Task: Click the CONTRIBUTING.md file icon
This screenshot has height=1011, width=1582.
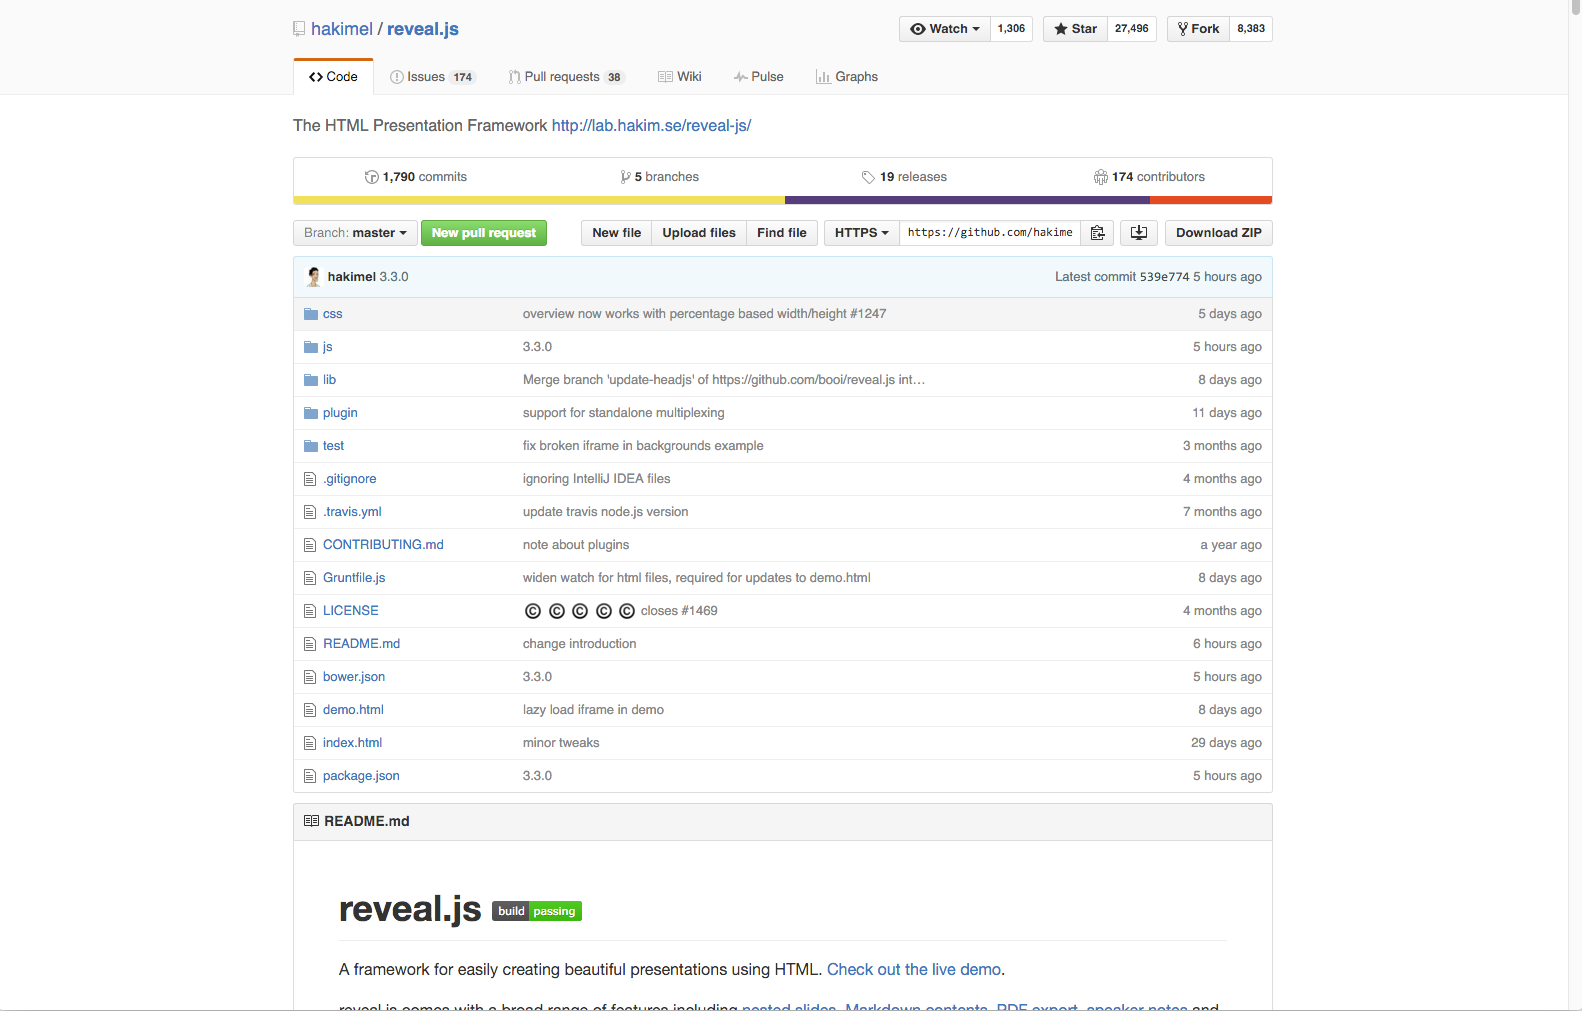Action: tap(310, 545)
